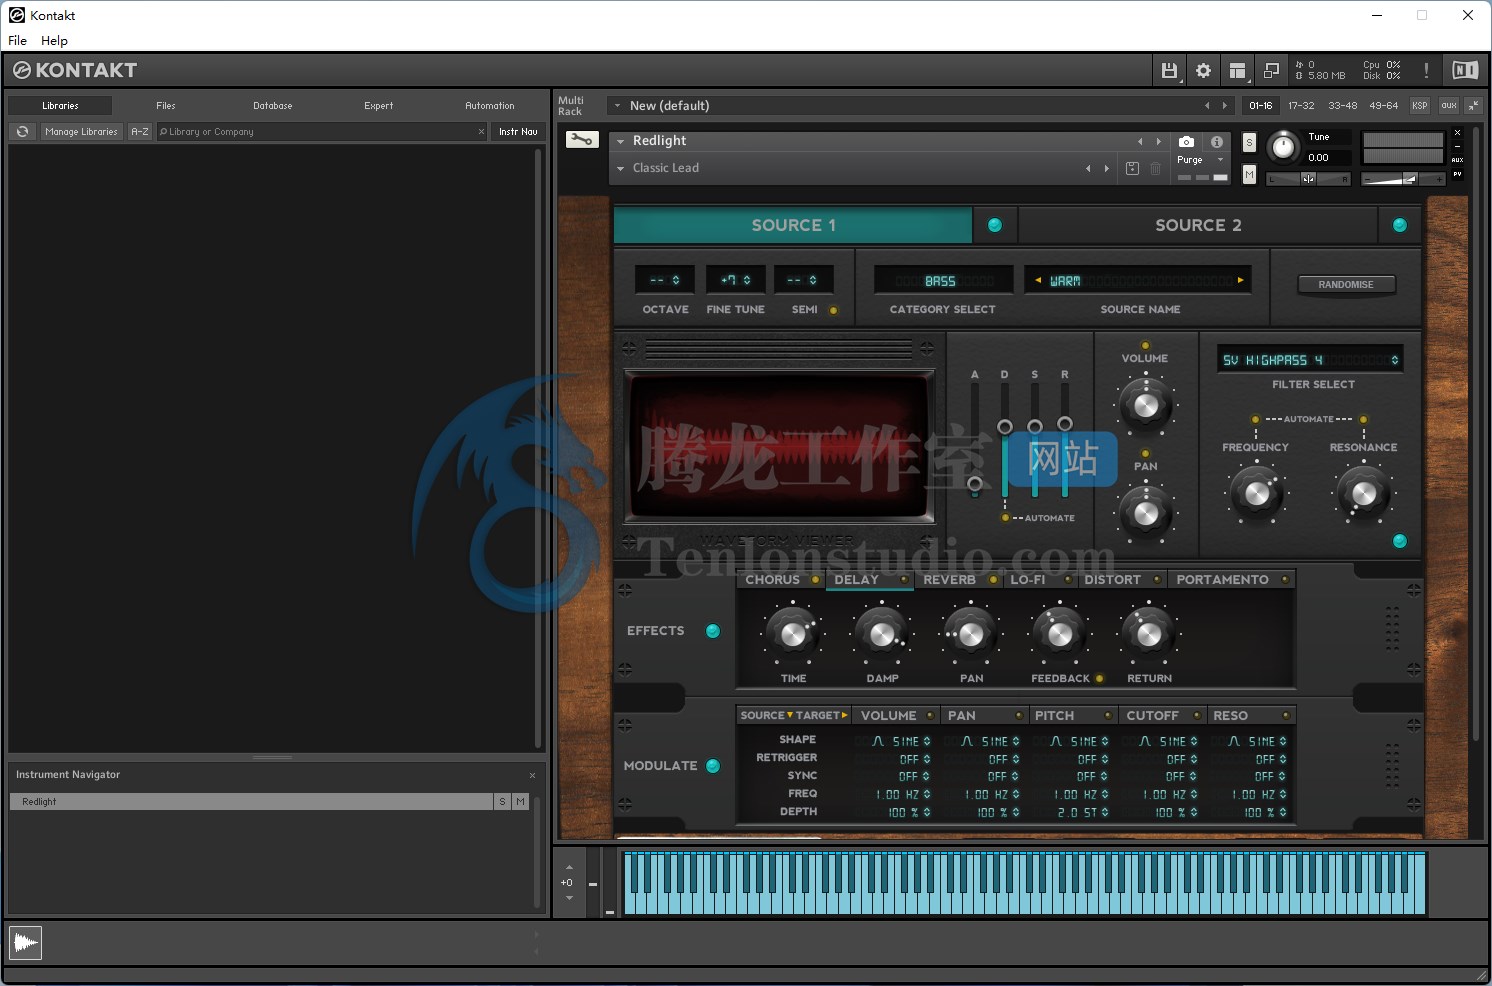Screen dimensions: 1492x986
Task: Toggle Source 1 power button
Action: (995, 225)
